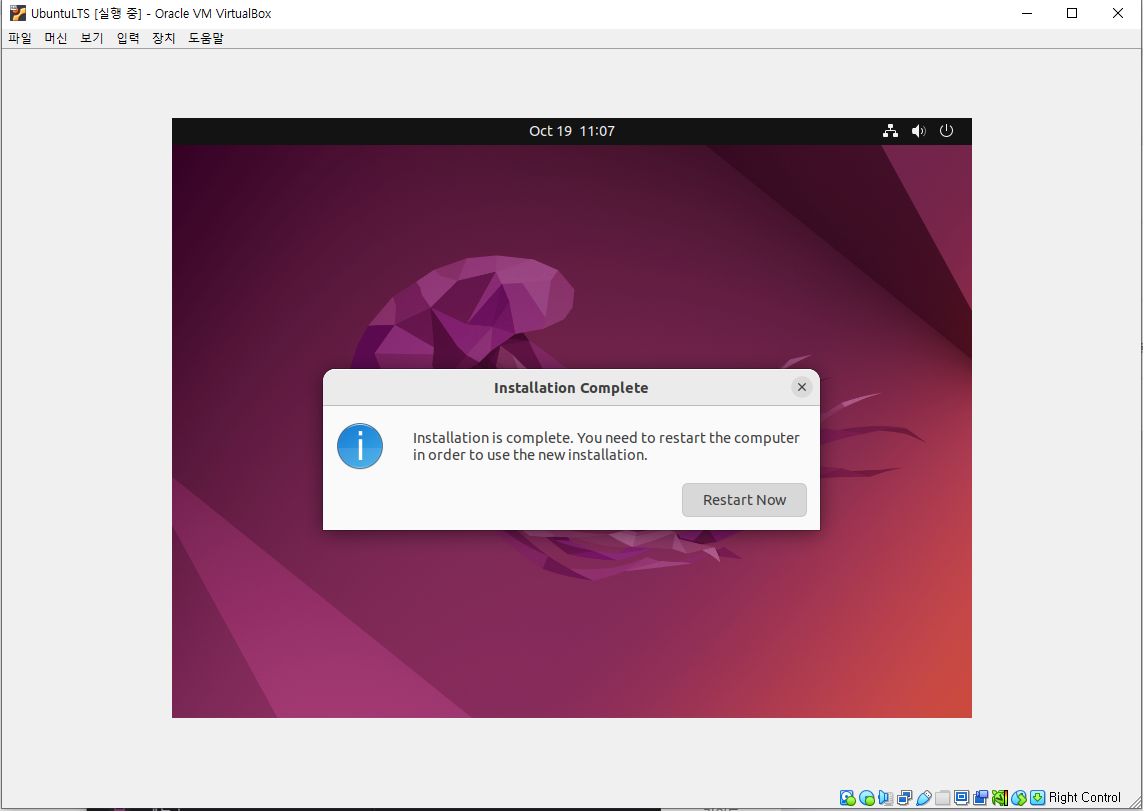The width and height of the screenshot is (1143, 811).
Task: Open the 머신 menu
Action: click(x=55, y=38)
